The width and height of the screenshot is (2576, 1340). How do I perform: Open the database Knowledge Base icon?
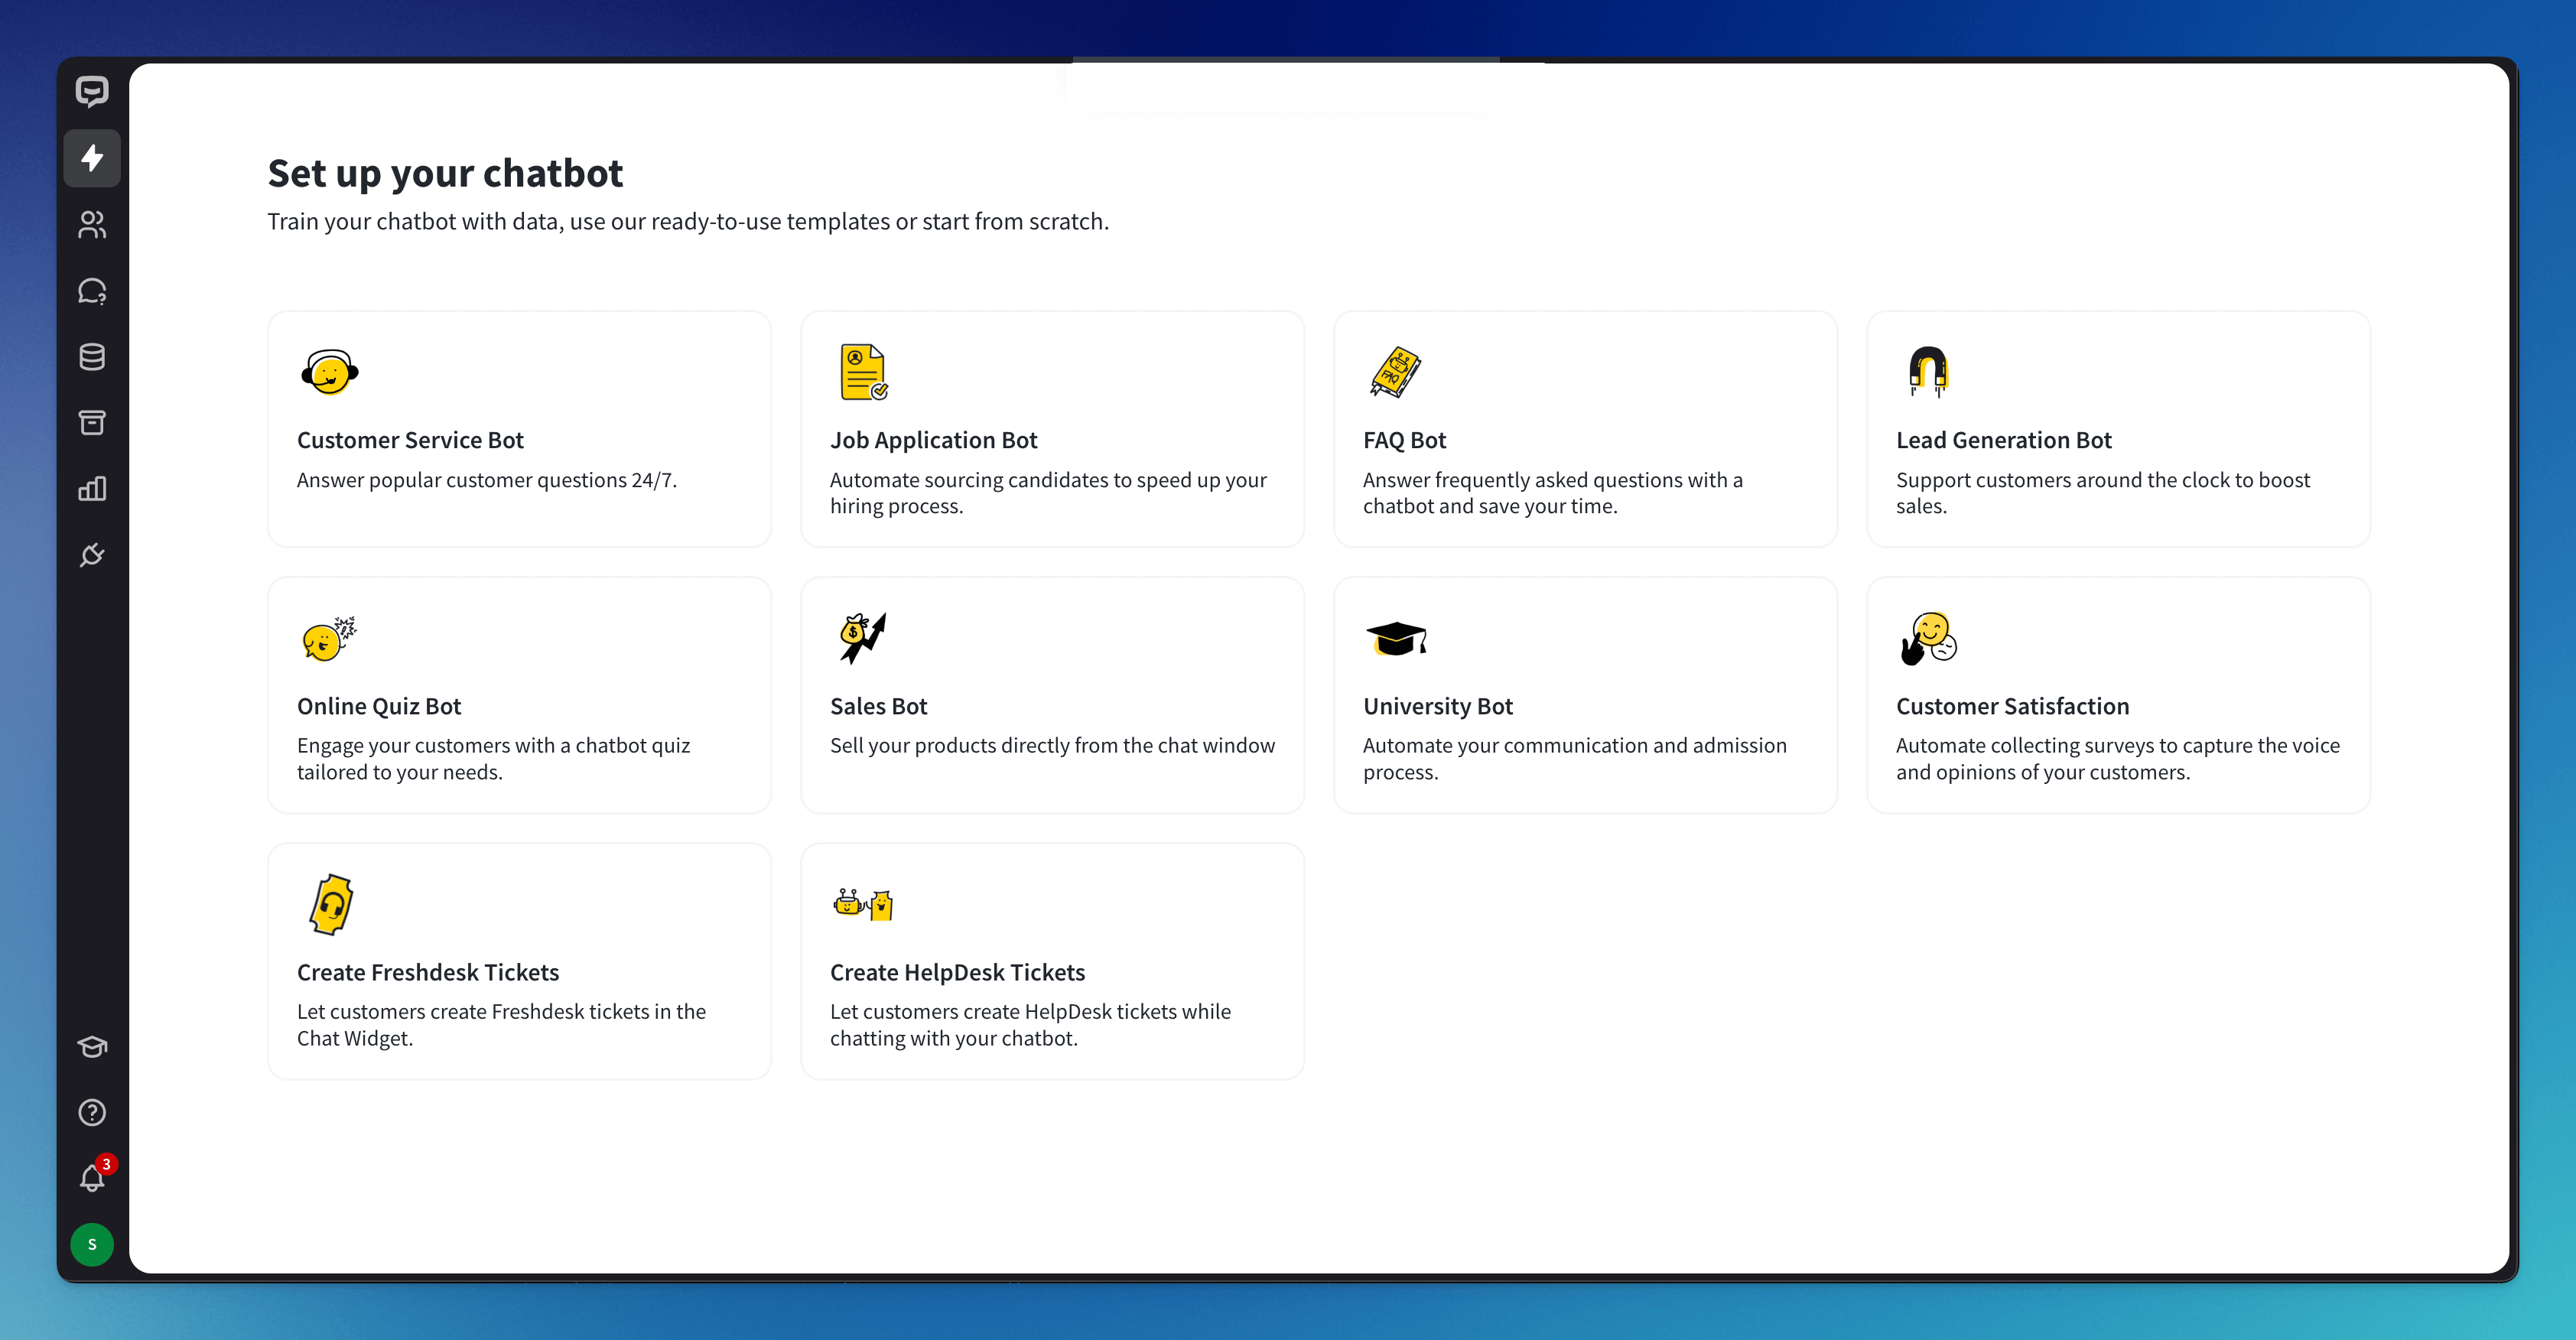(x=92, y=357)
